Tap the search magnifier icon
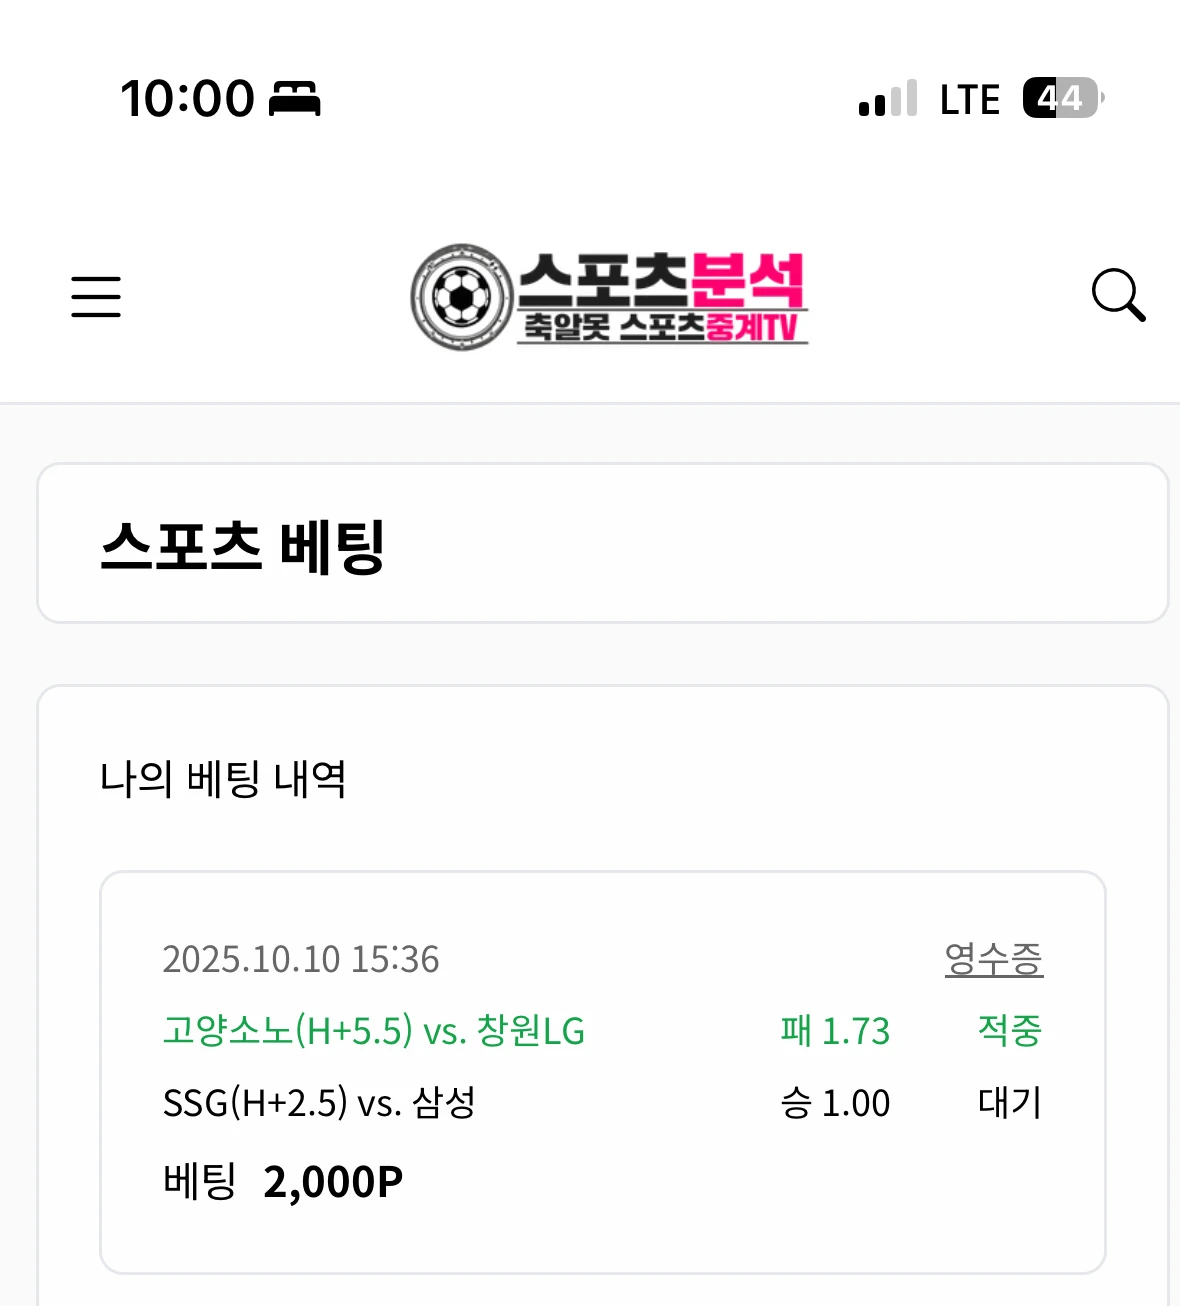The image size is (1180, 1306). pyautogui.click(x=1117, y=295)
